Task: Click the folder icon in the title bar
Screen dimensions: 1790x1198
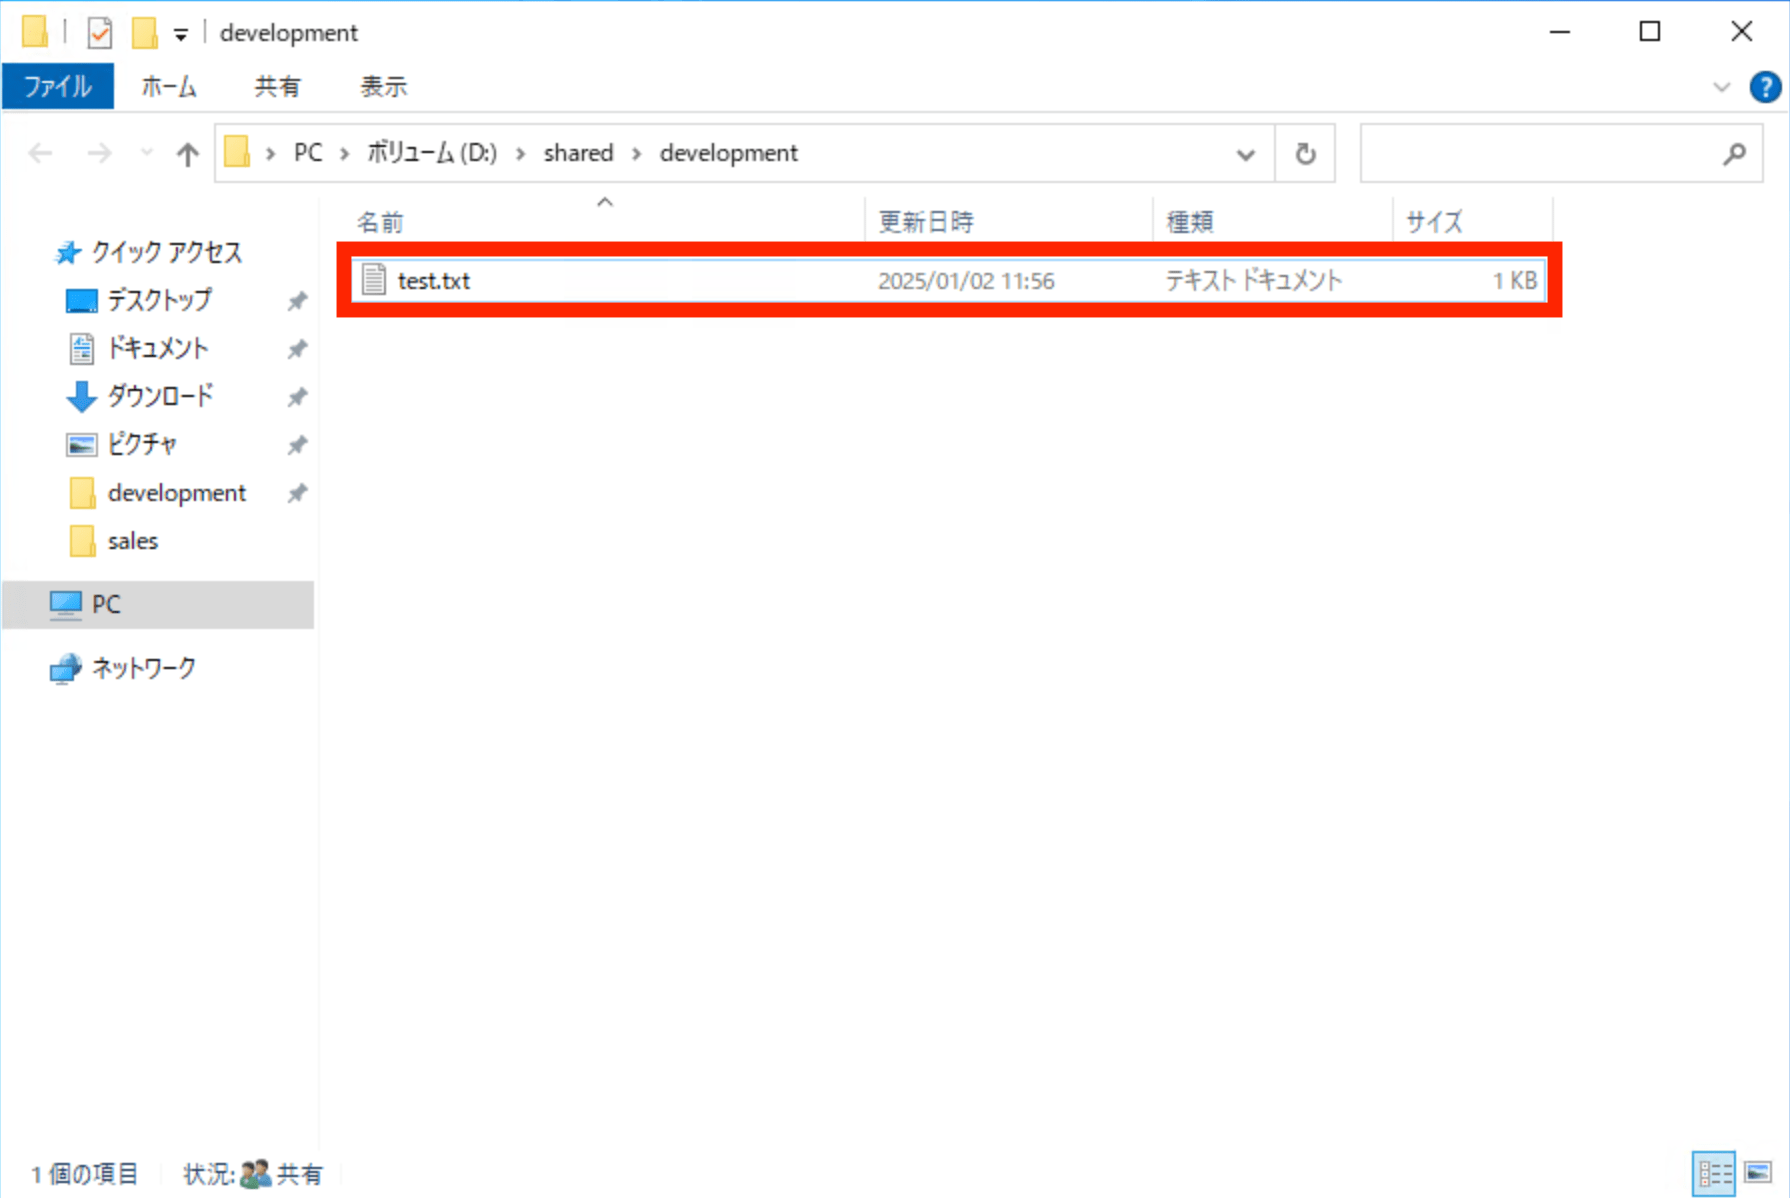Action: pyautogui.click(x=35, y=32)
